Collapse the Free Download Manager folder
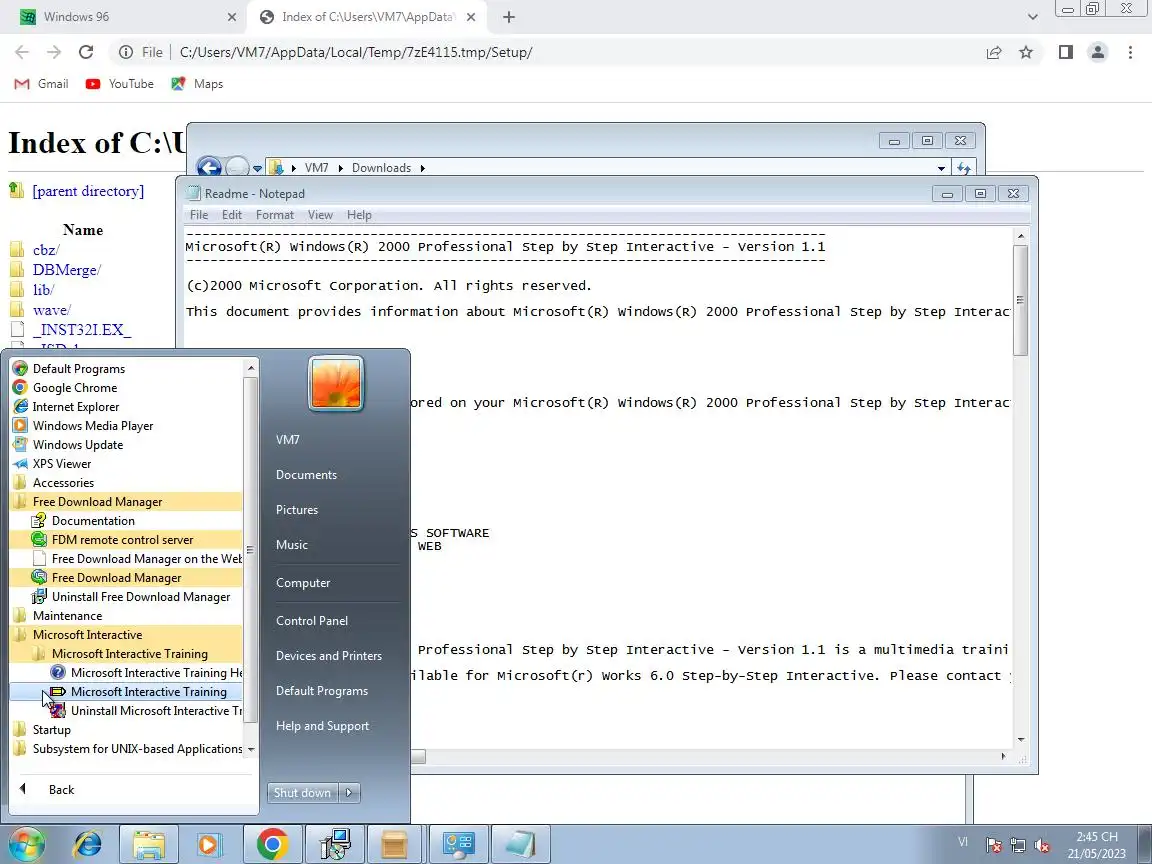The height and width of the screenshot is (864, 1152). (x=126, y=502)
